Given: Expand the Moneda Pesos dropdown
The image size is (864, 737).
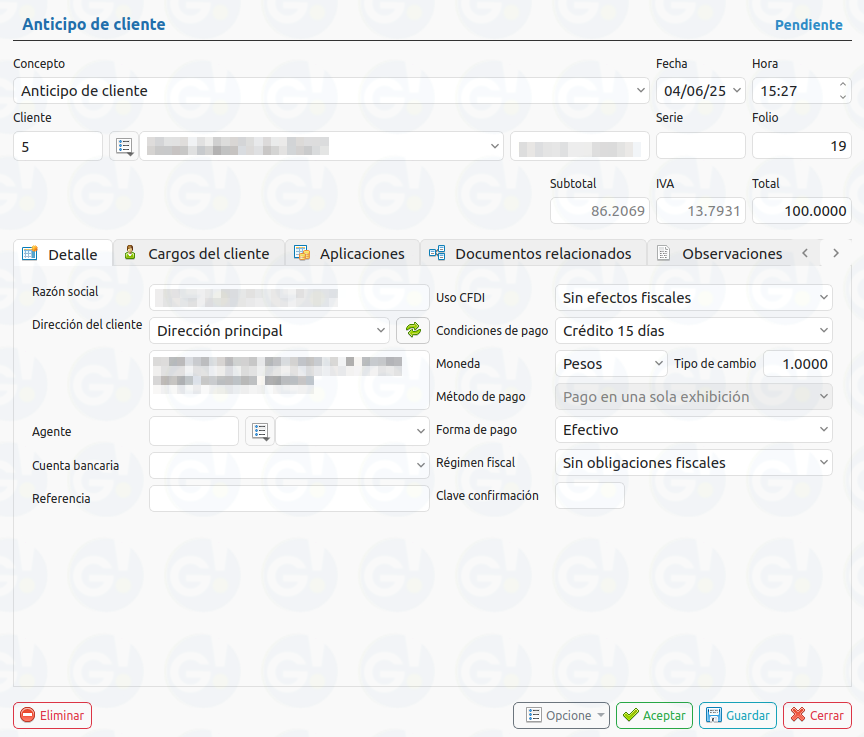Looking at the screenshot, I should tap(658, 364).
